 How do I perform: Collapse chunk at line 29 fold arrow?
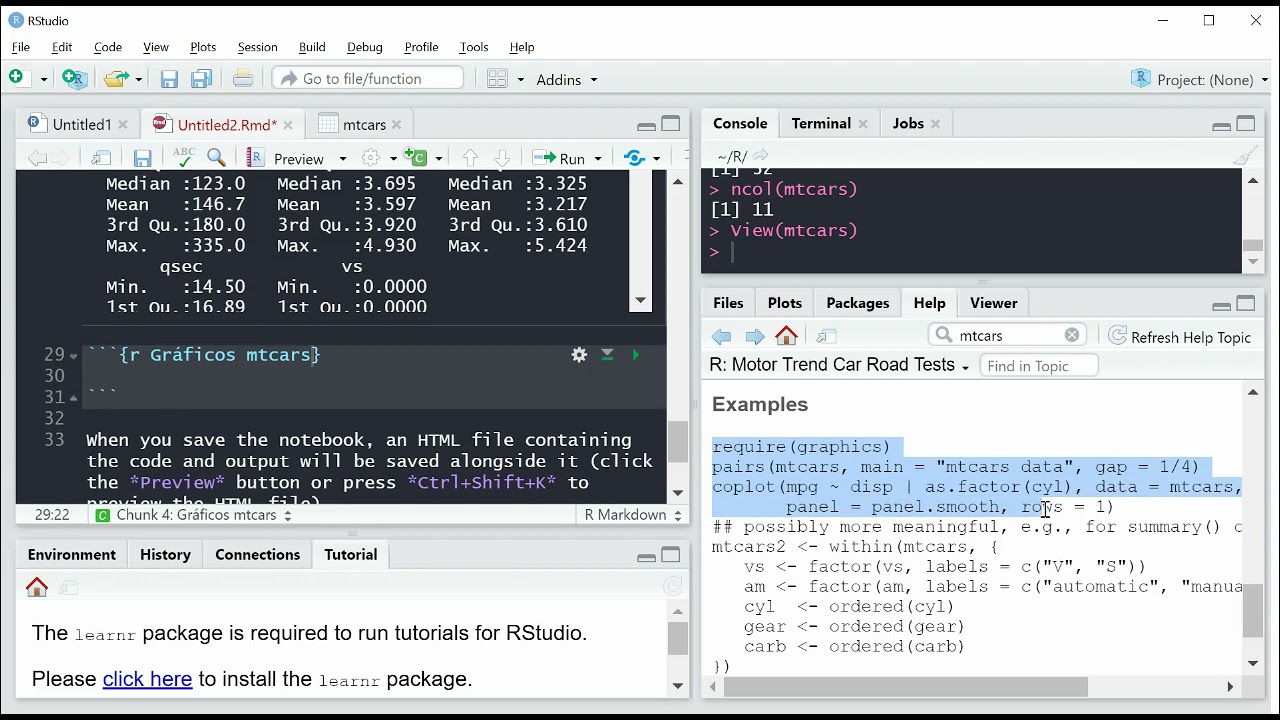(73, 356)
